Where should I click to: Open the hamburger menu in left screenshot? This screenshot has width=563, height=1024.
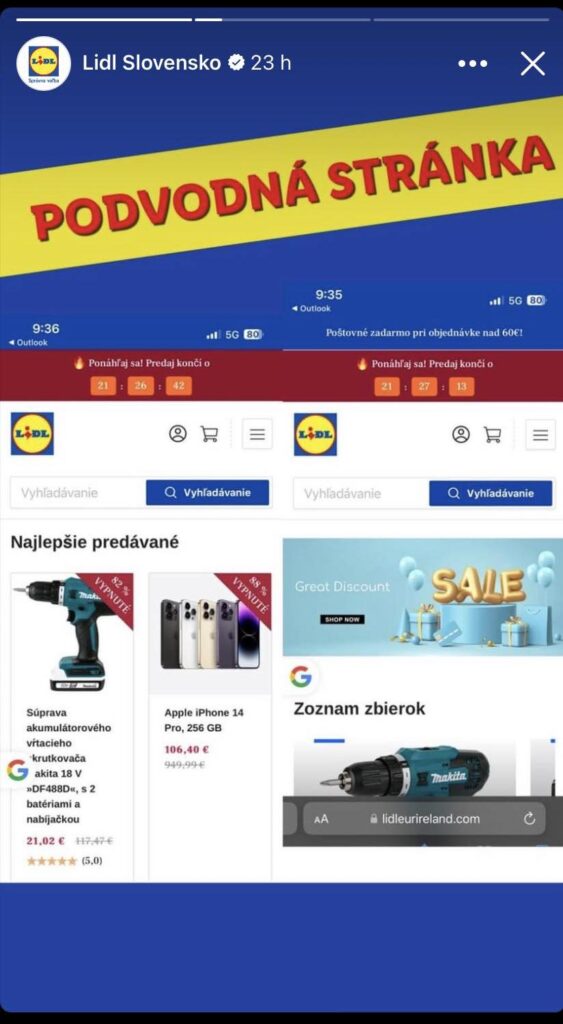tap(257, 434)
